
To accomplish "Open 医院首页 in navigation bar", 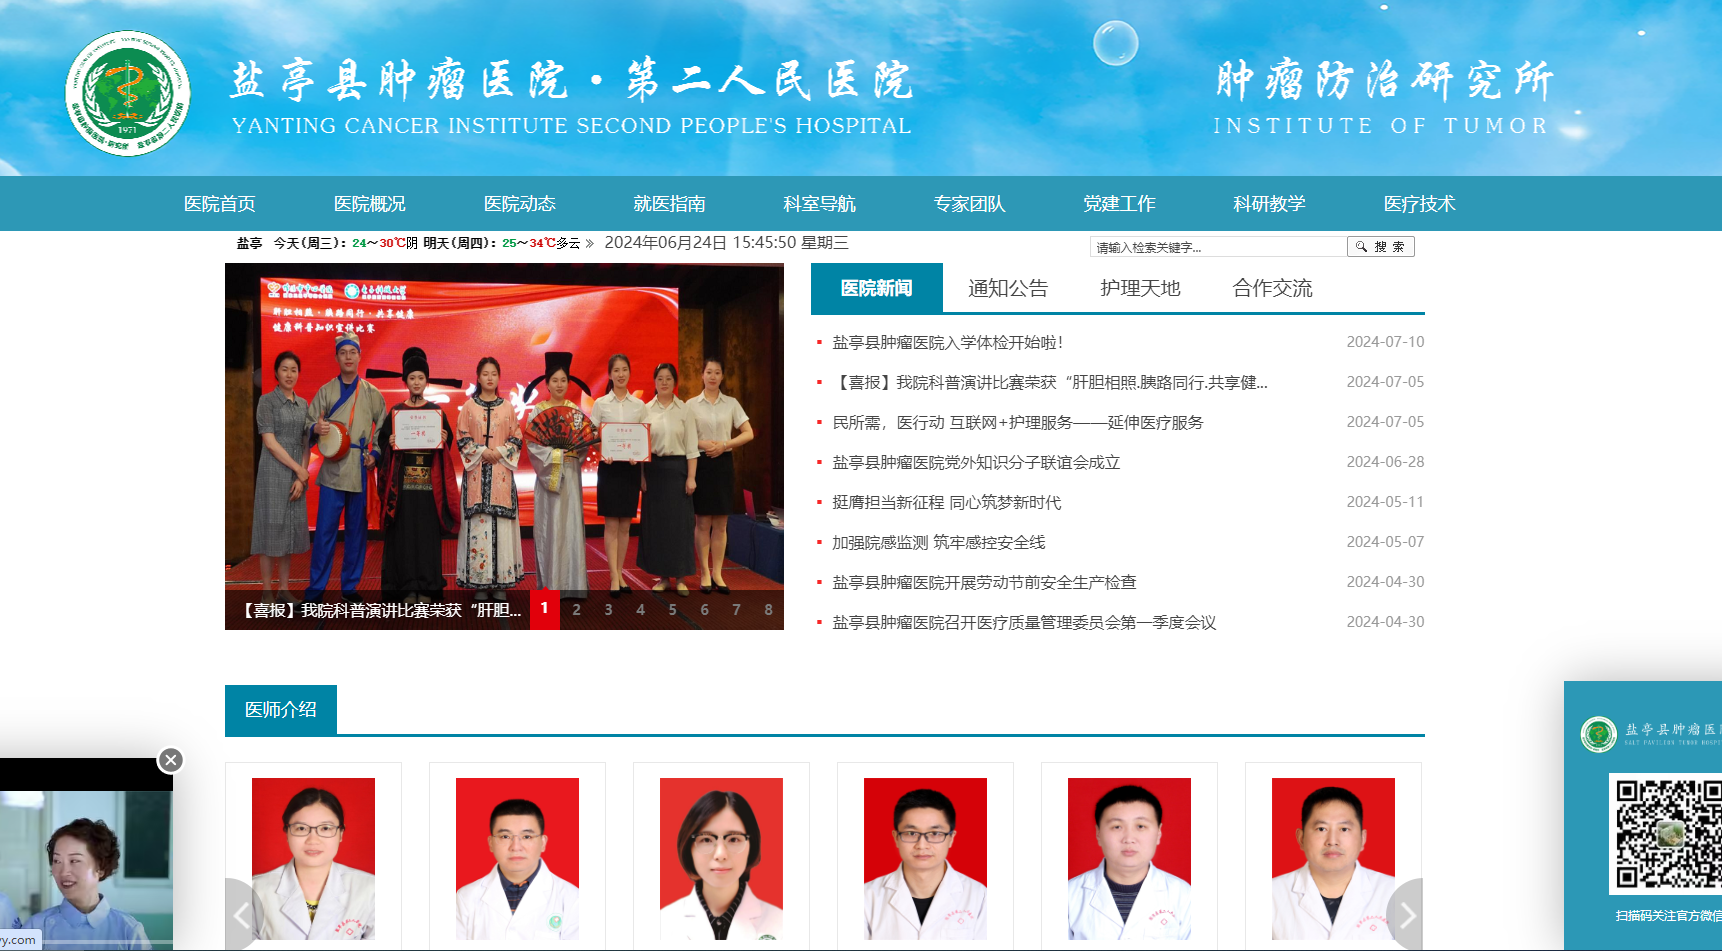I will 220,204.
